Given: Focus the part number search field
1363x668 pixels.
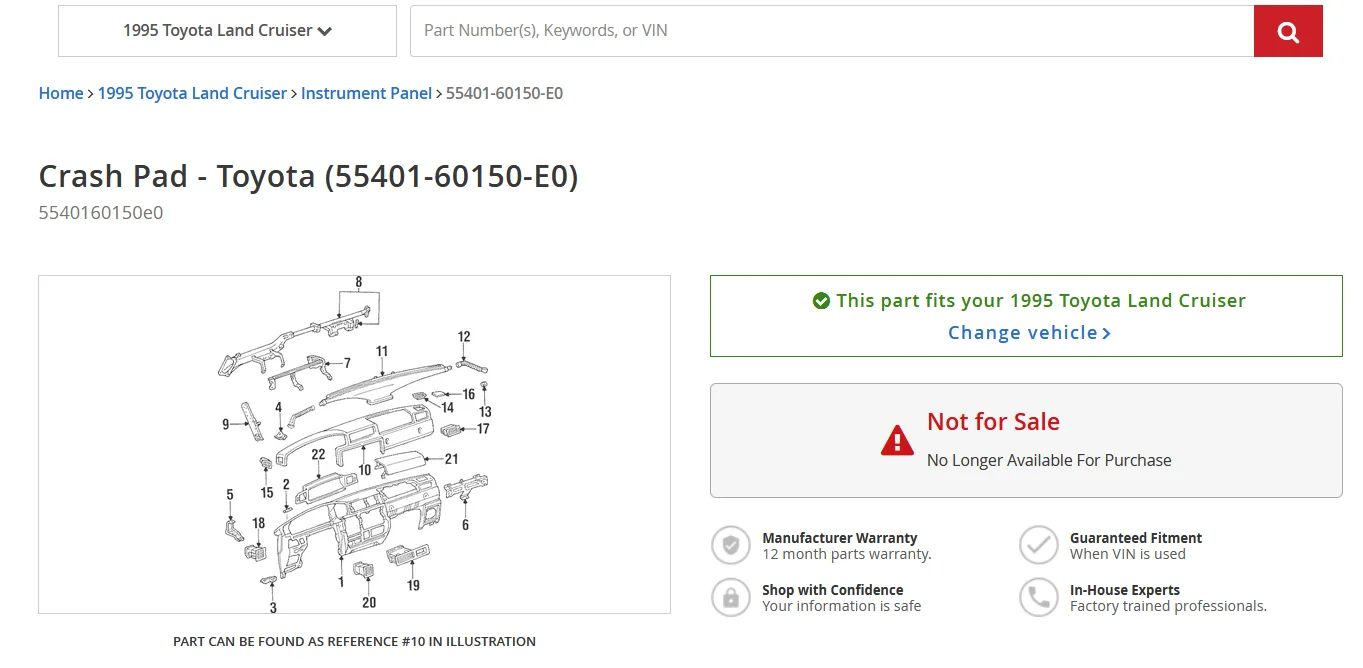Looking at the screenshot, I should pyautogui.click(x=831, y=31).
